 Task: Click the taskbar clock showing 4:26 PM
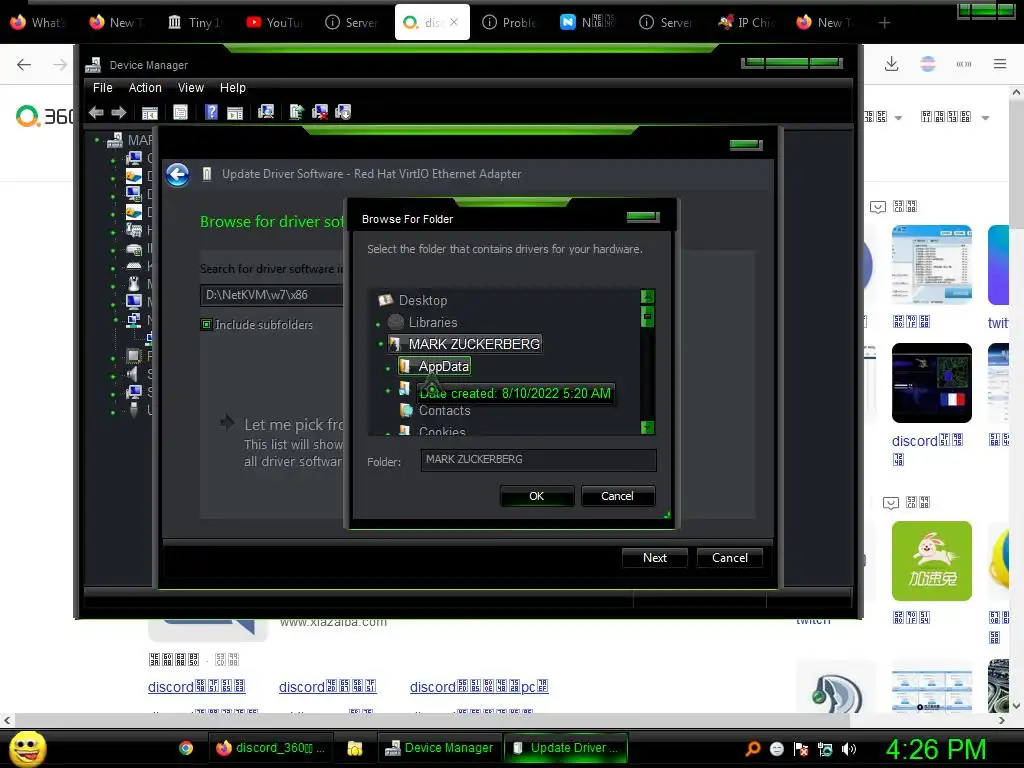(x=936, y=749)
